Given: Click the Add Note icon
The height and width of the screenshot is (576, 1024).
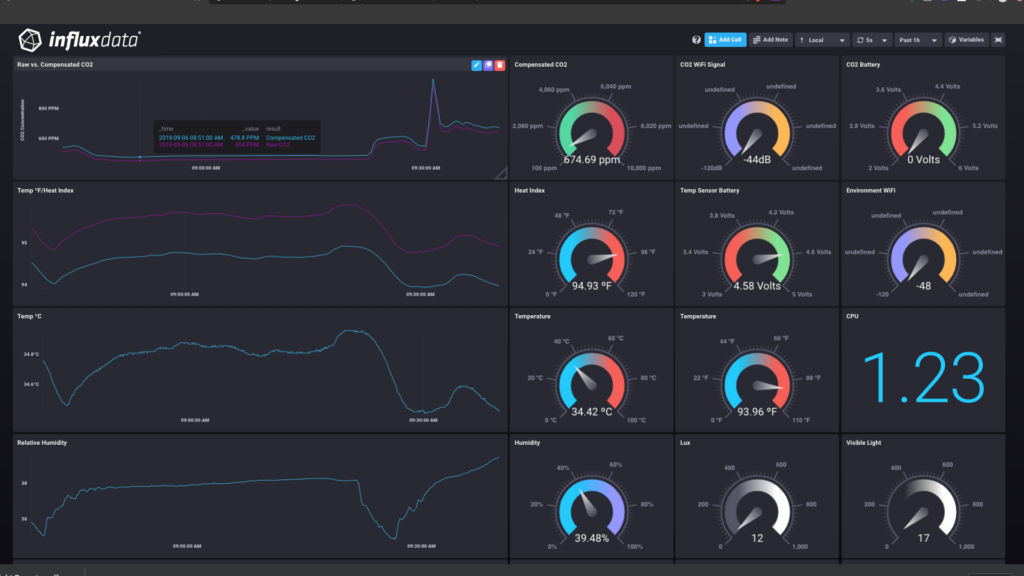Looking at the screenshot, I should [757, 40].
